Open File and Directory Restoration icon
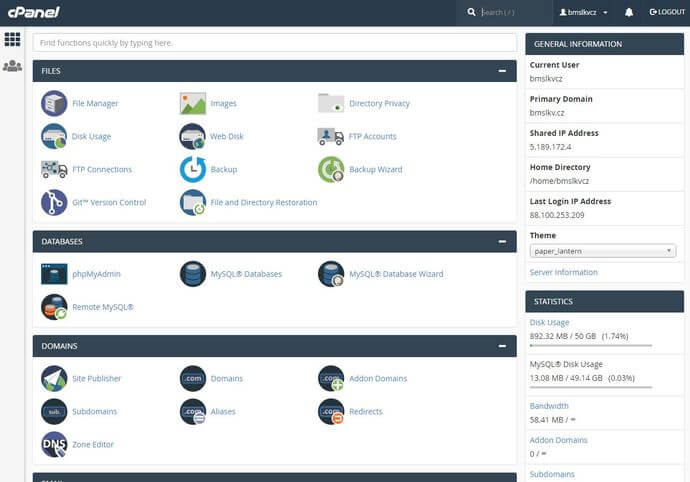The image size is (690, 482). pyautogui.click(x=193, y=202)
